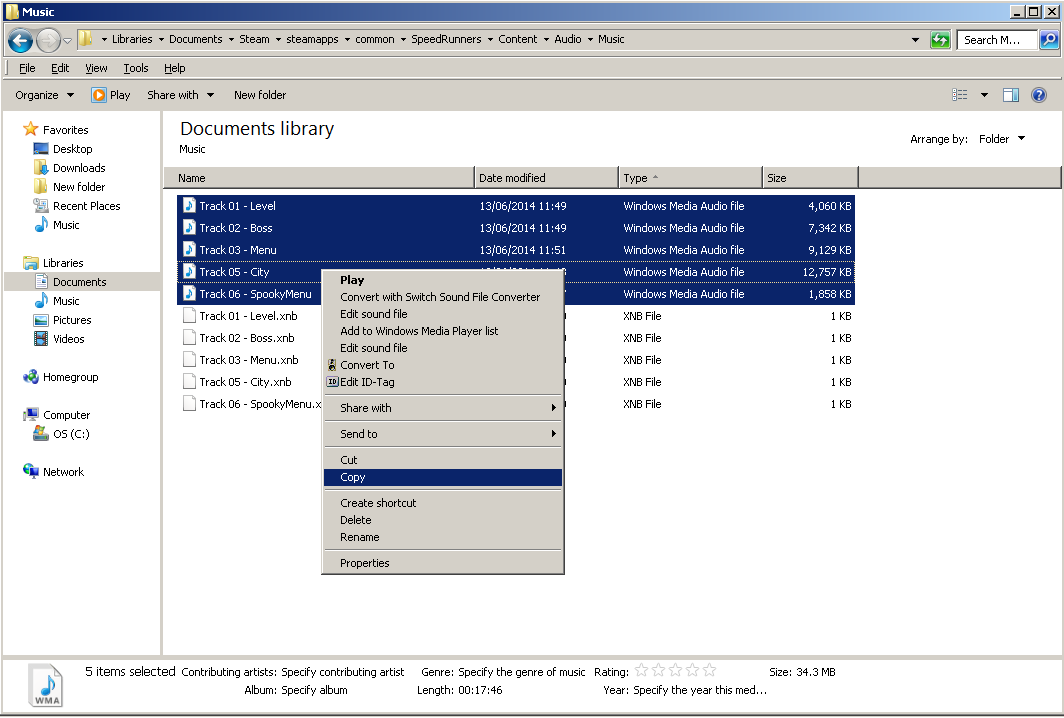Choose Play in context menu
Viewport: 1064px width, 718px height.
pos(442,280)
